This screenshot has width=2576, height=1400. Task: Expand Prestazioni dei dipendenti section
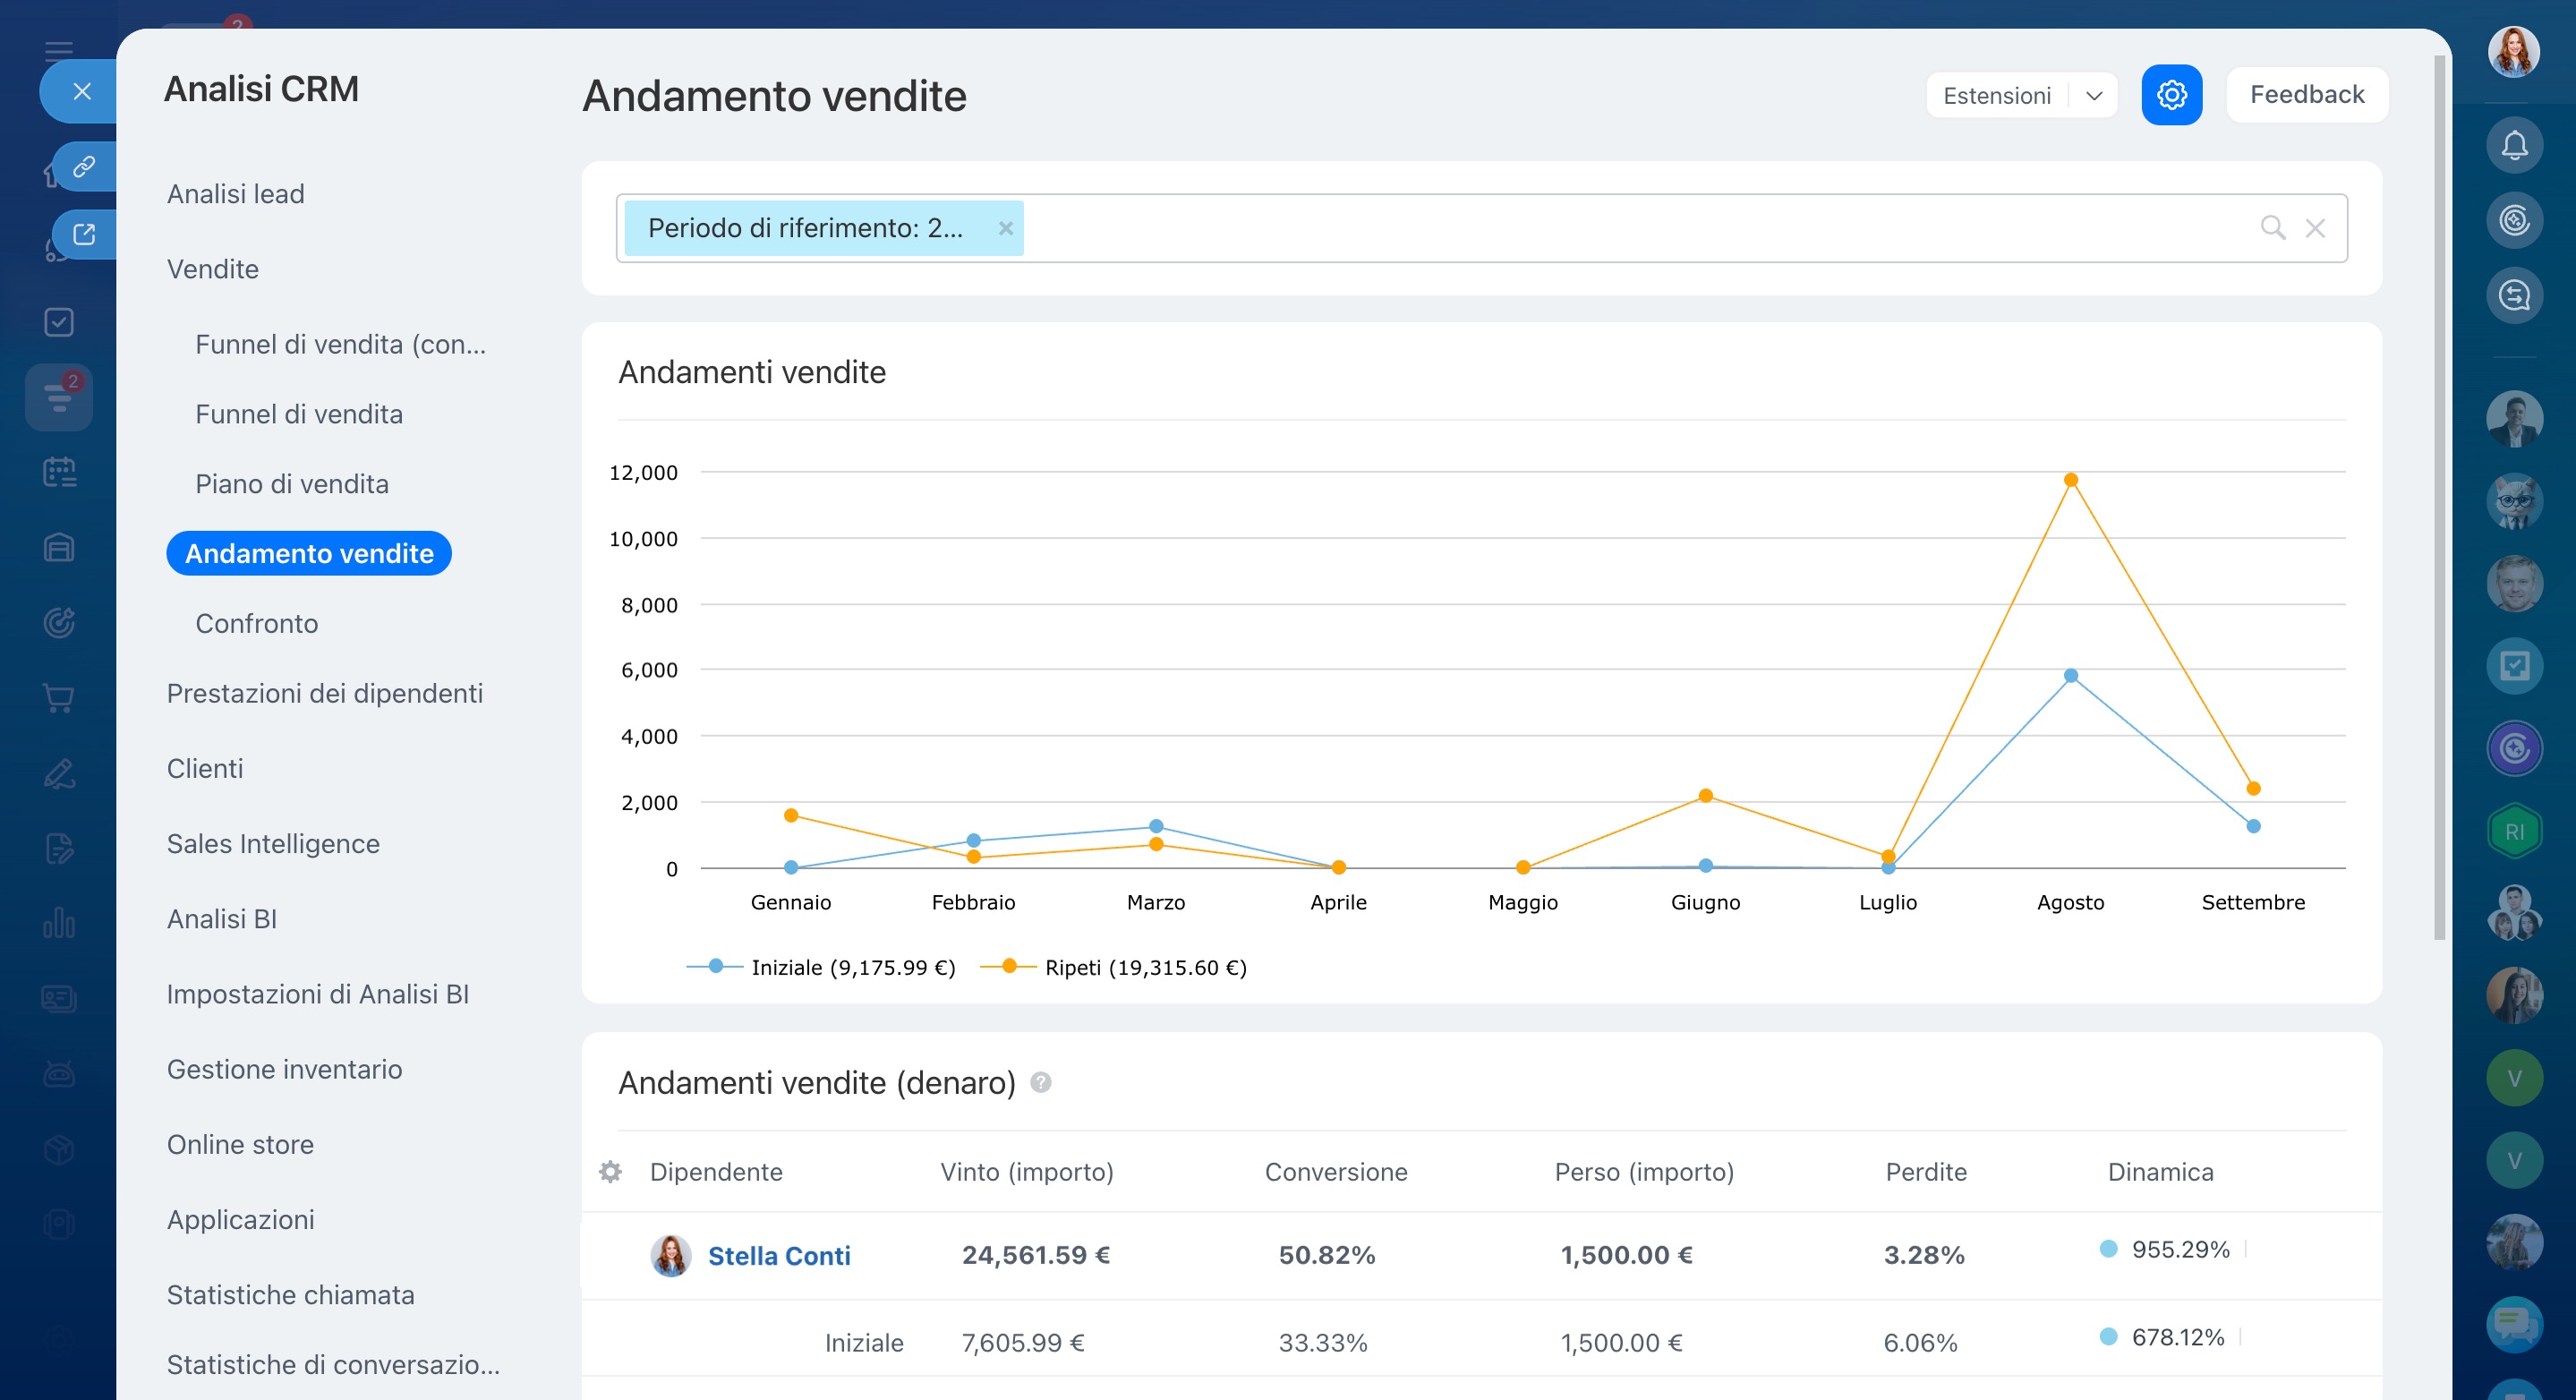(324, 693)
